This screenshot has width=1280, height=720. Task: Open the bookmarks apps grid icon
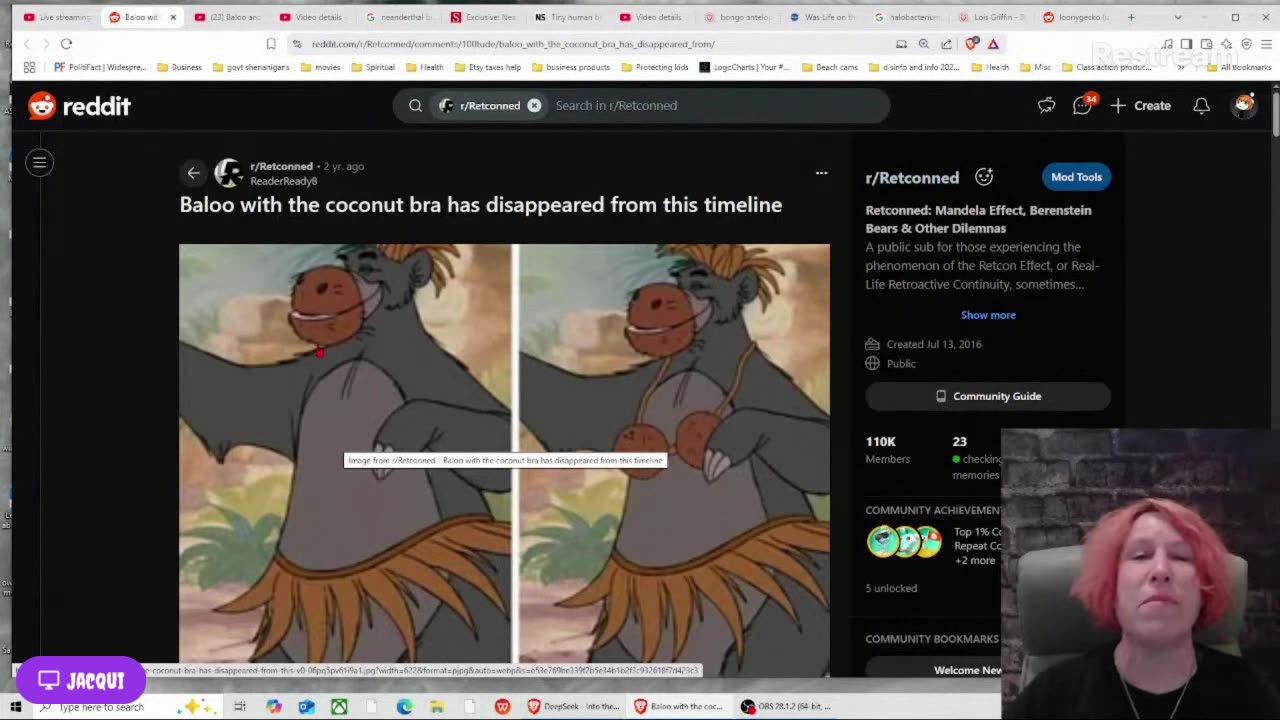click(29, 67)
